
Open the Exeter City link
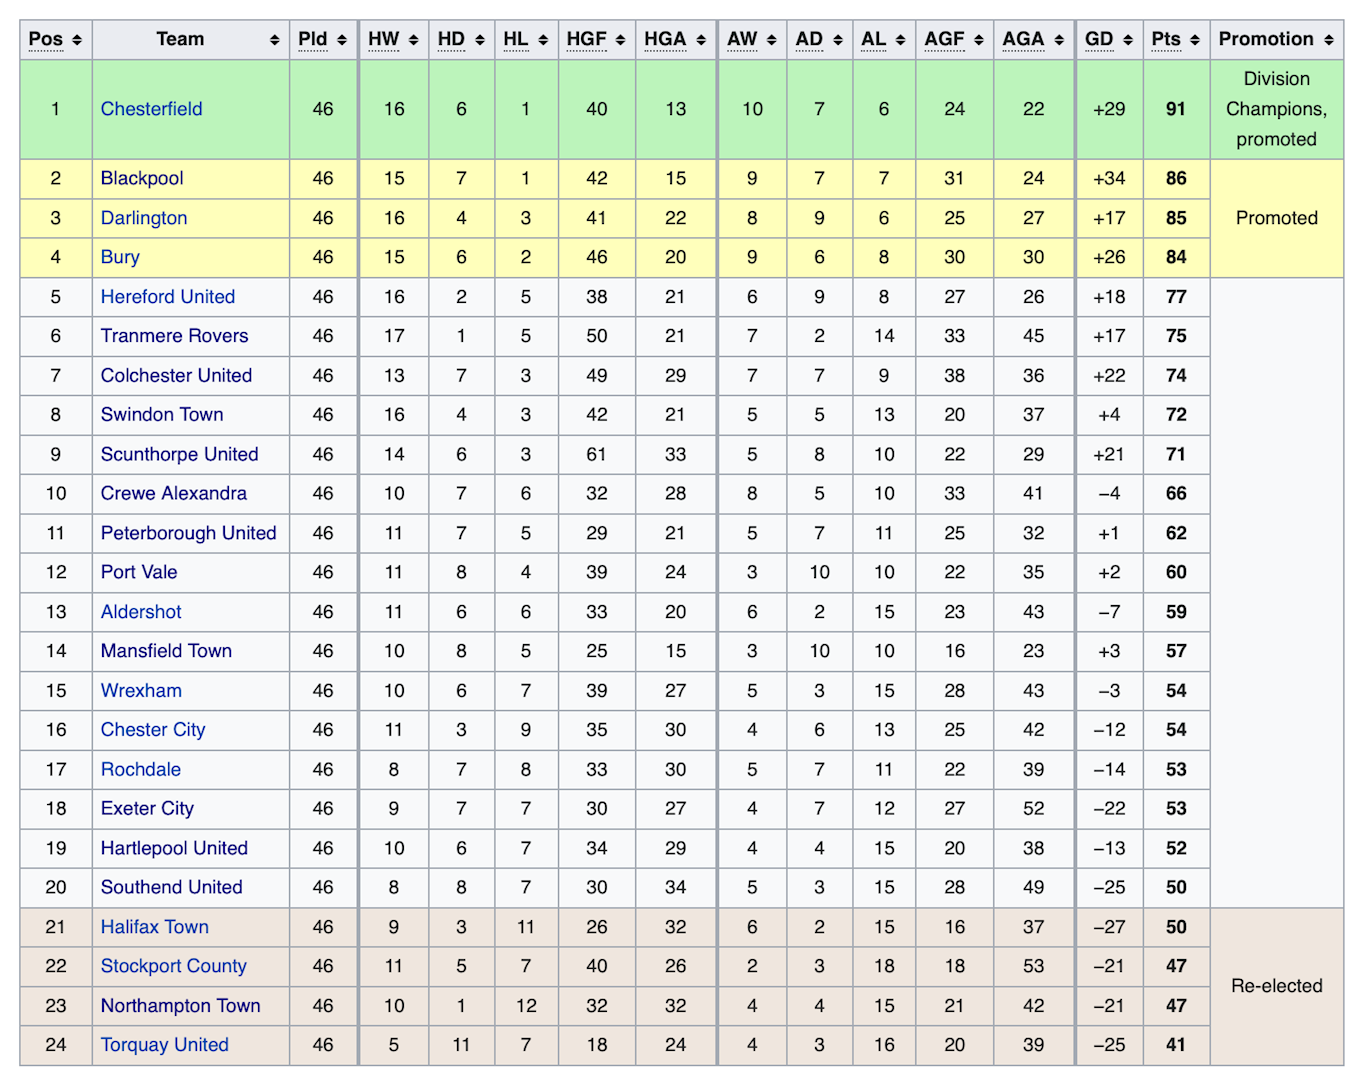click(147, 809)
